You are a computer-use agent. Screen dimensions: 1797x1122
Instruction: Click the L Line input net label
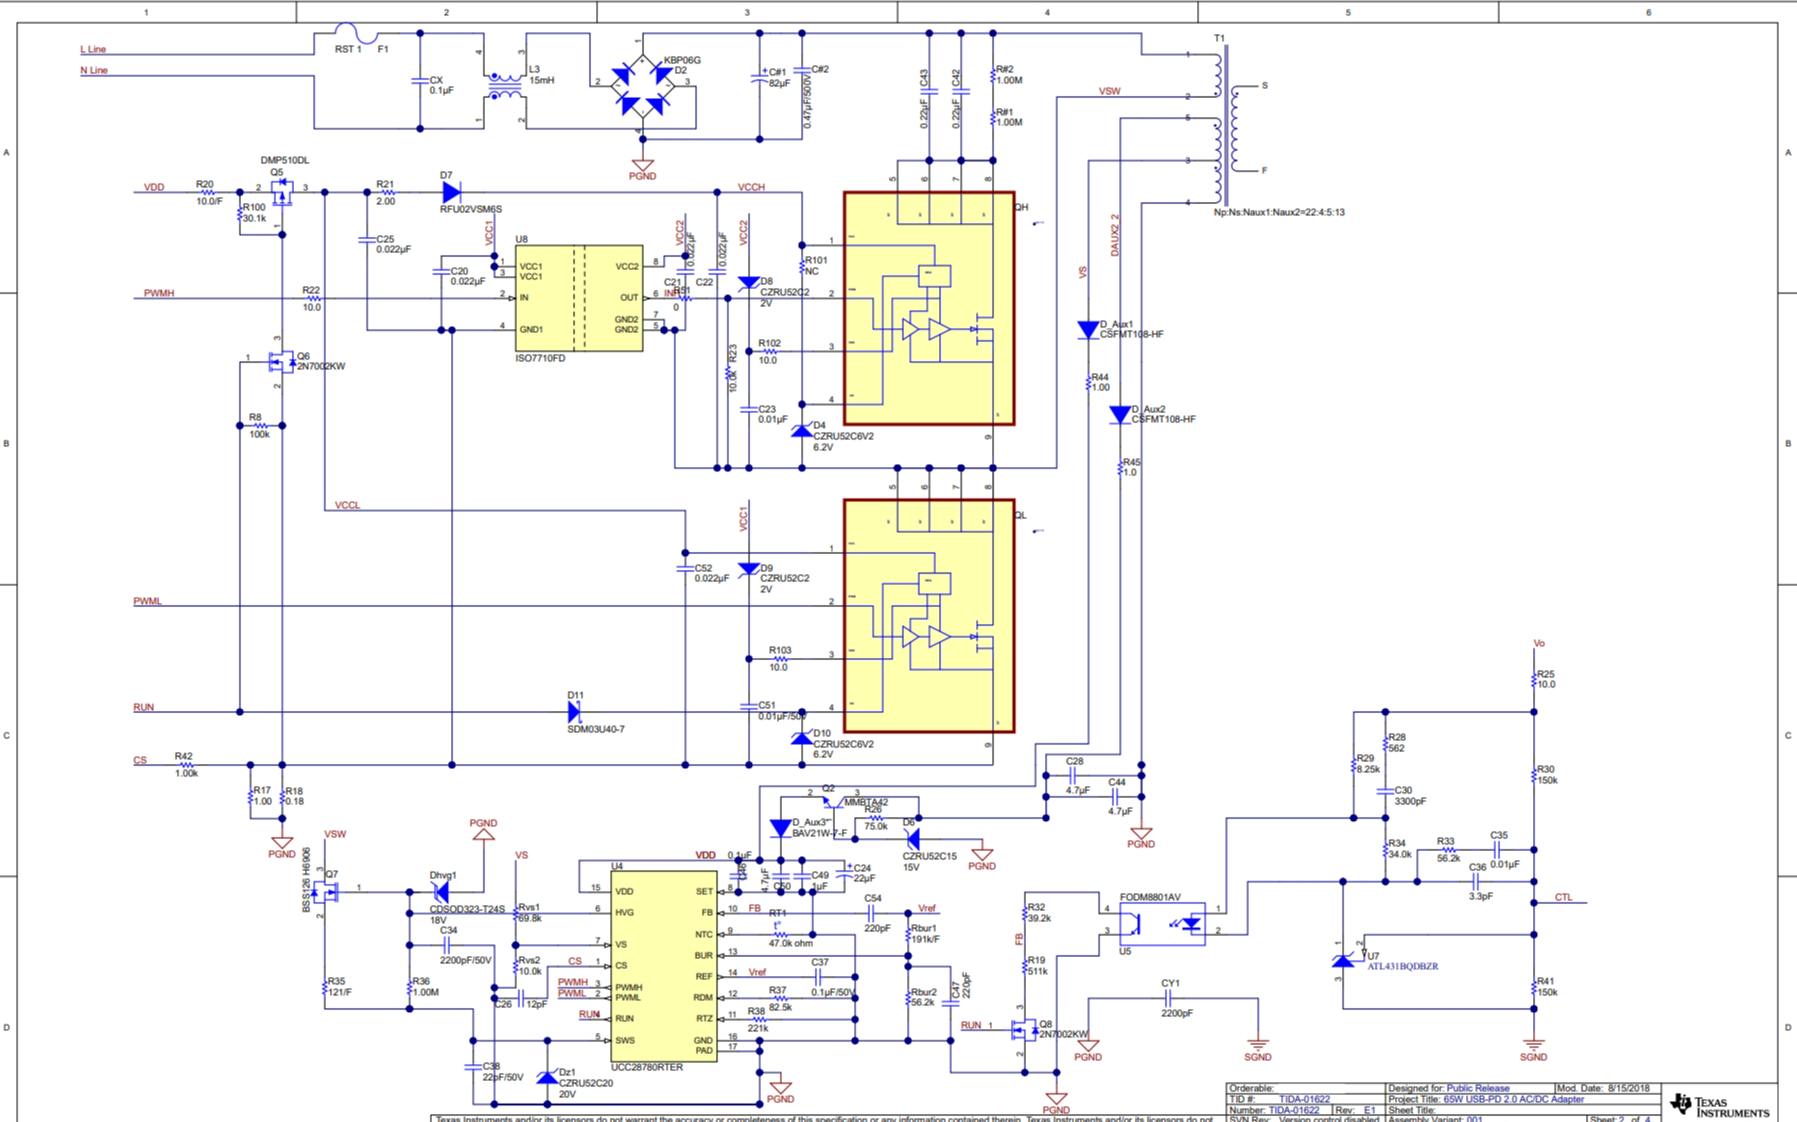tap(93, 49)
